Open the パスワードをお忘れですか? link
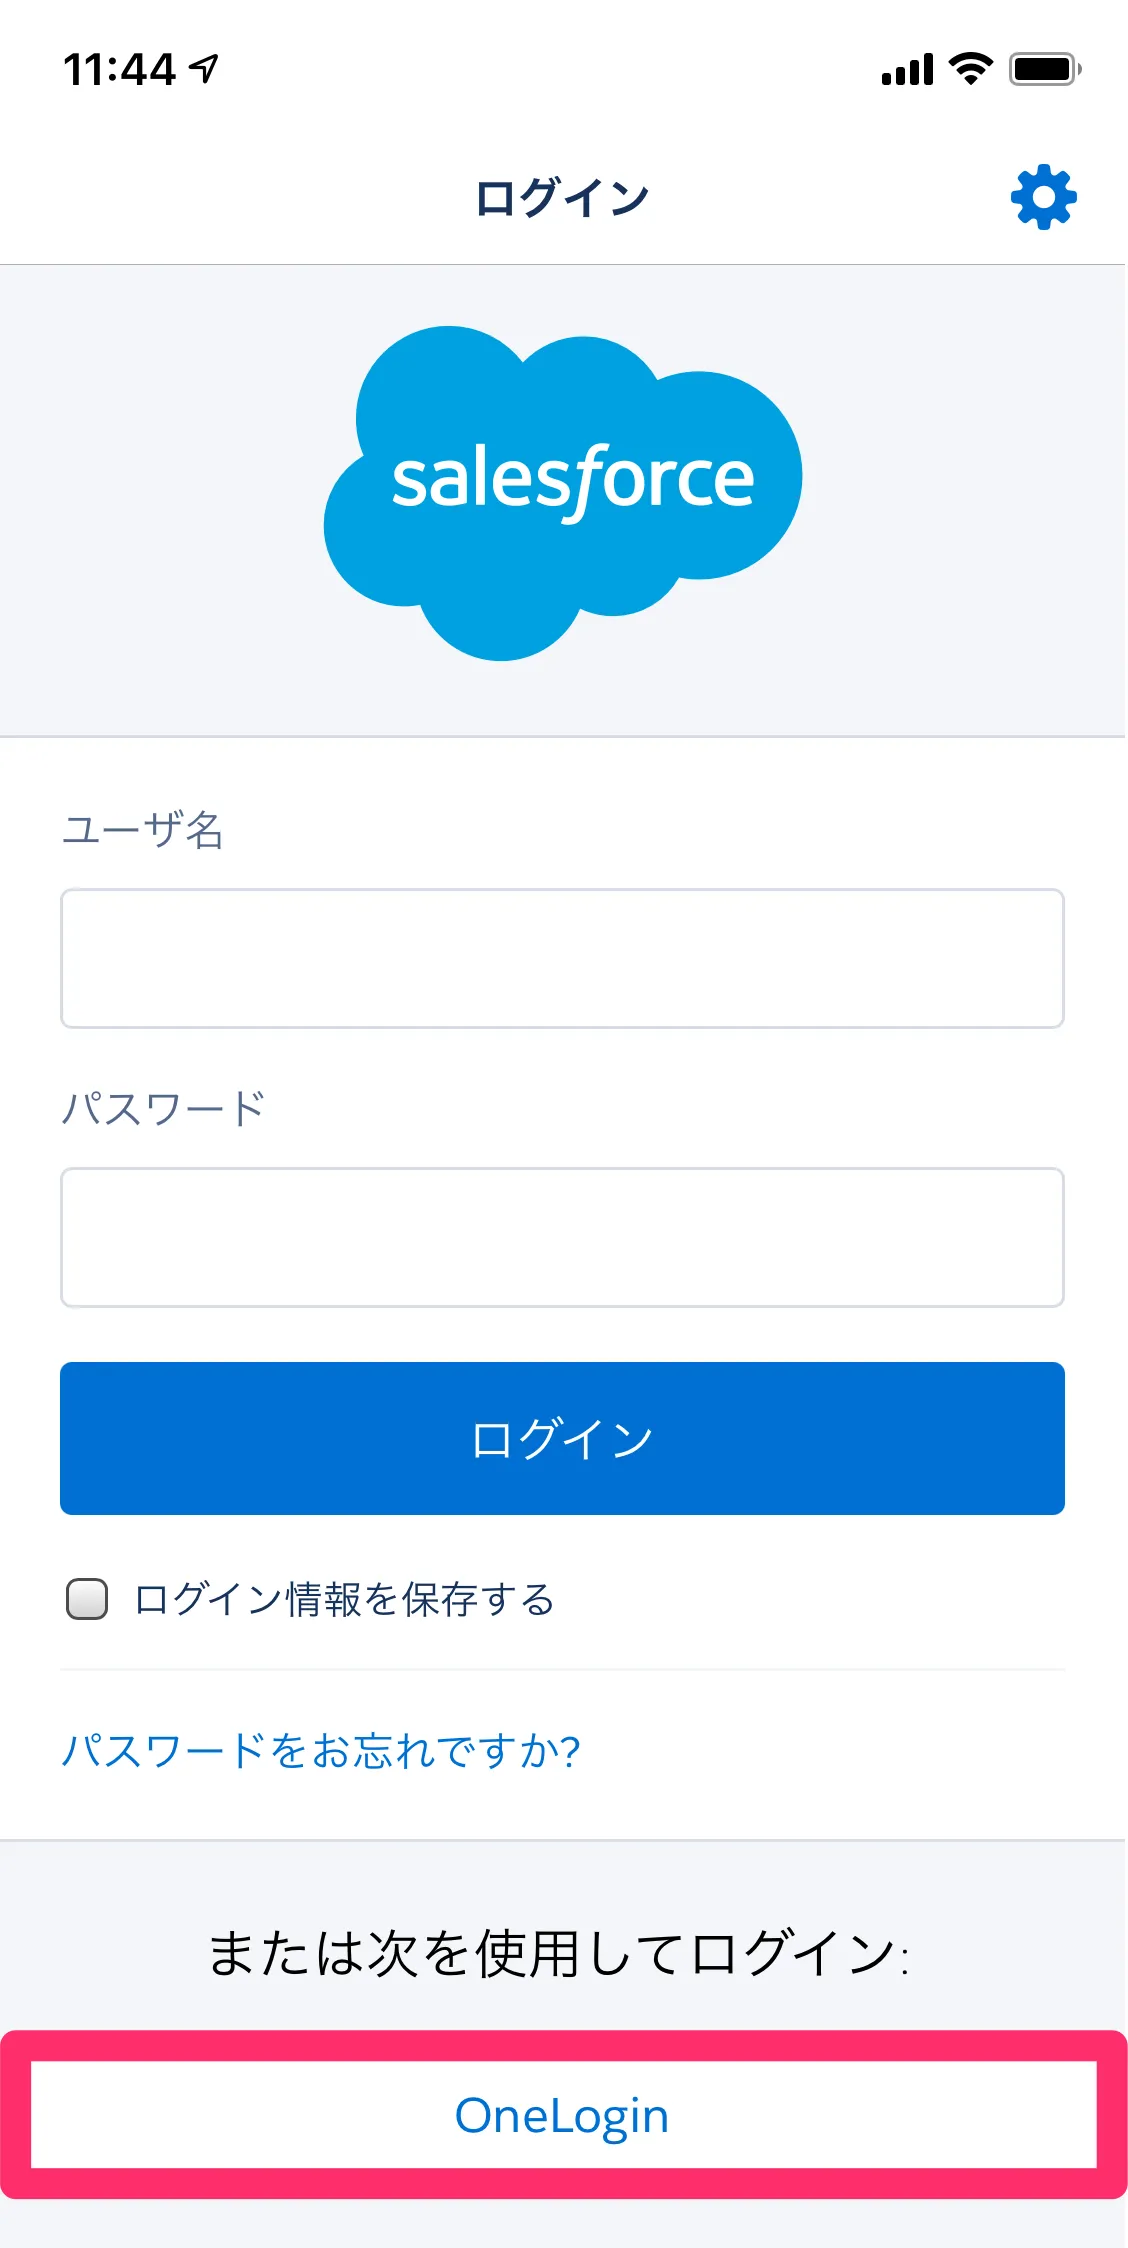Screen dimensions: 1128x2248 [x=321, y=1751]
